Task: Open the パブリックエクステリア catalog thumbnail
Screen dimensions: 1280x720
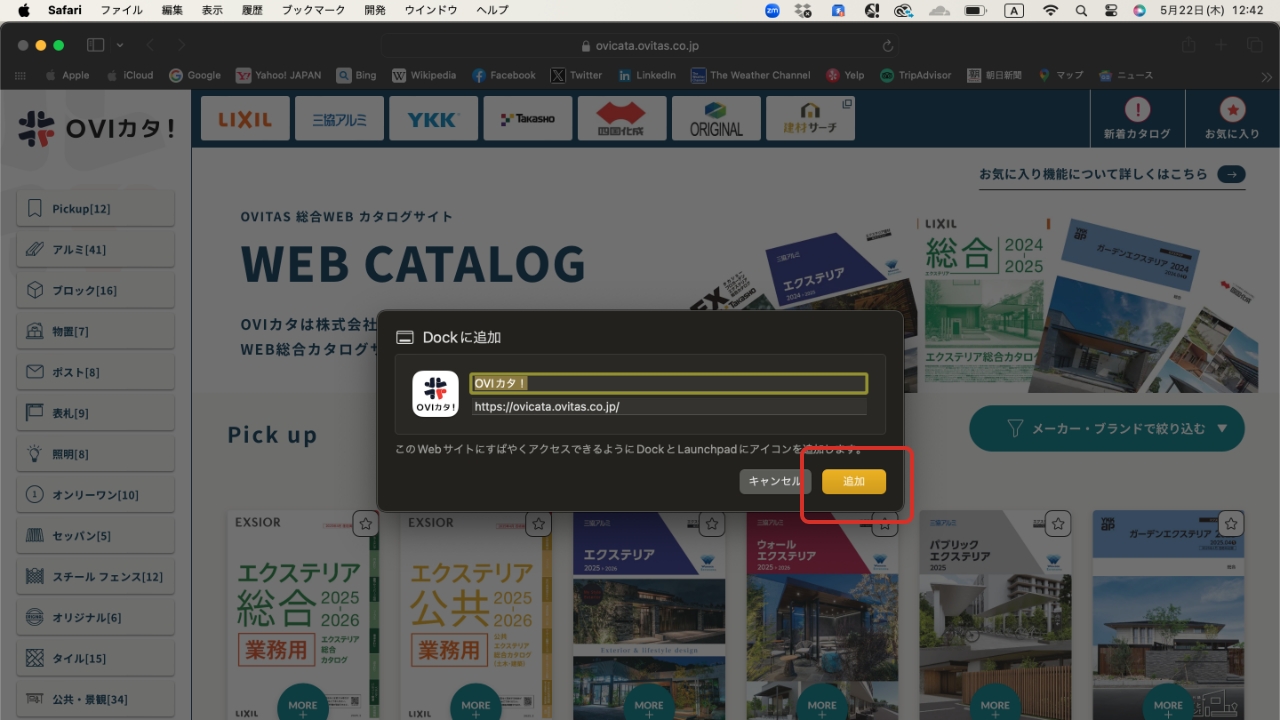Action: (995, 615)
